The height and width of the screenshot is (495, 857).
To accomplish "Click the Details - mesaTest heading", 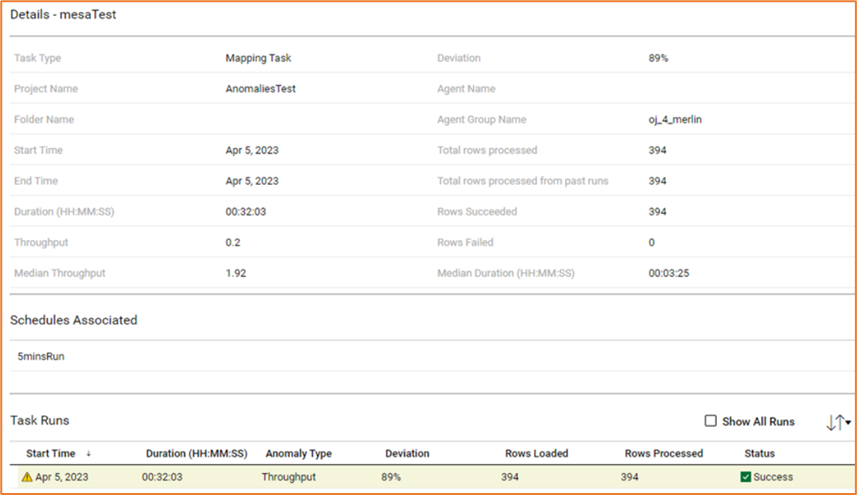I will (63, 15).
